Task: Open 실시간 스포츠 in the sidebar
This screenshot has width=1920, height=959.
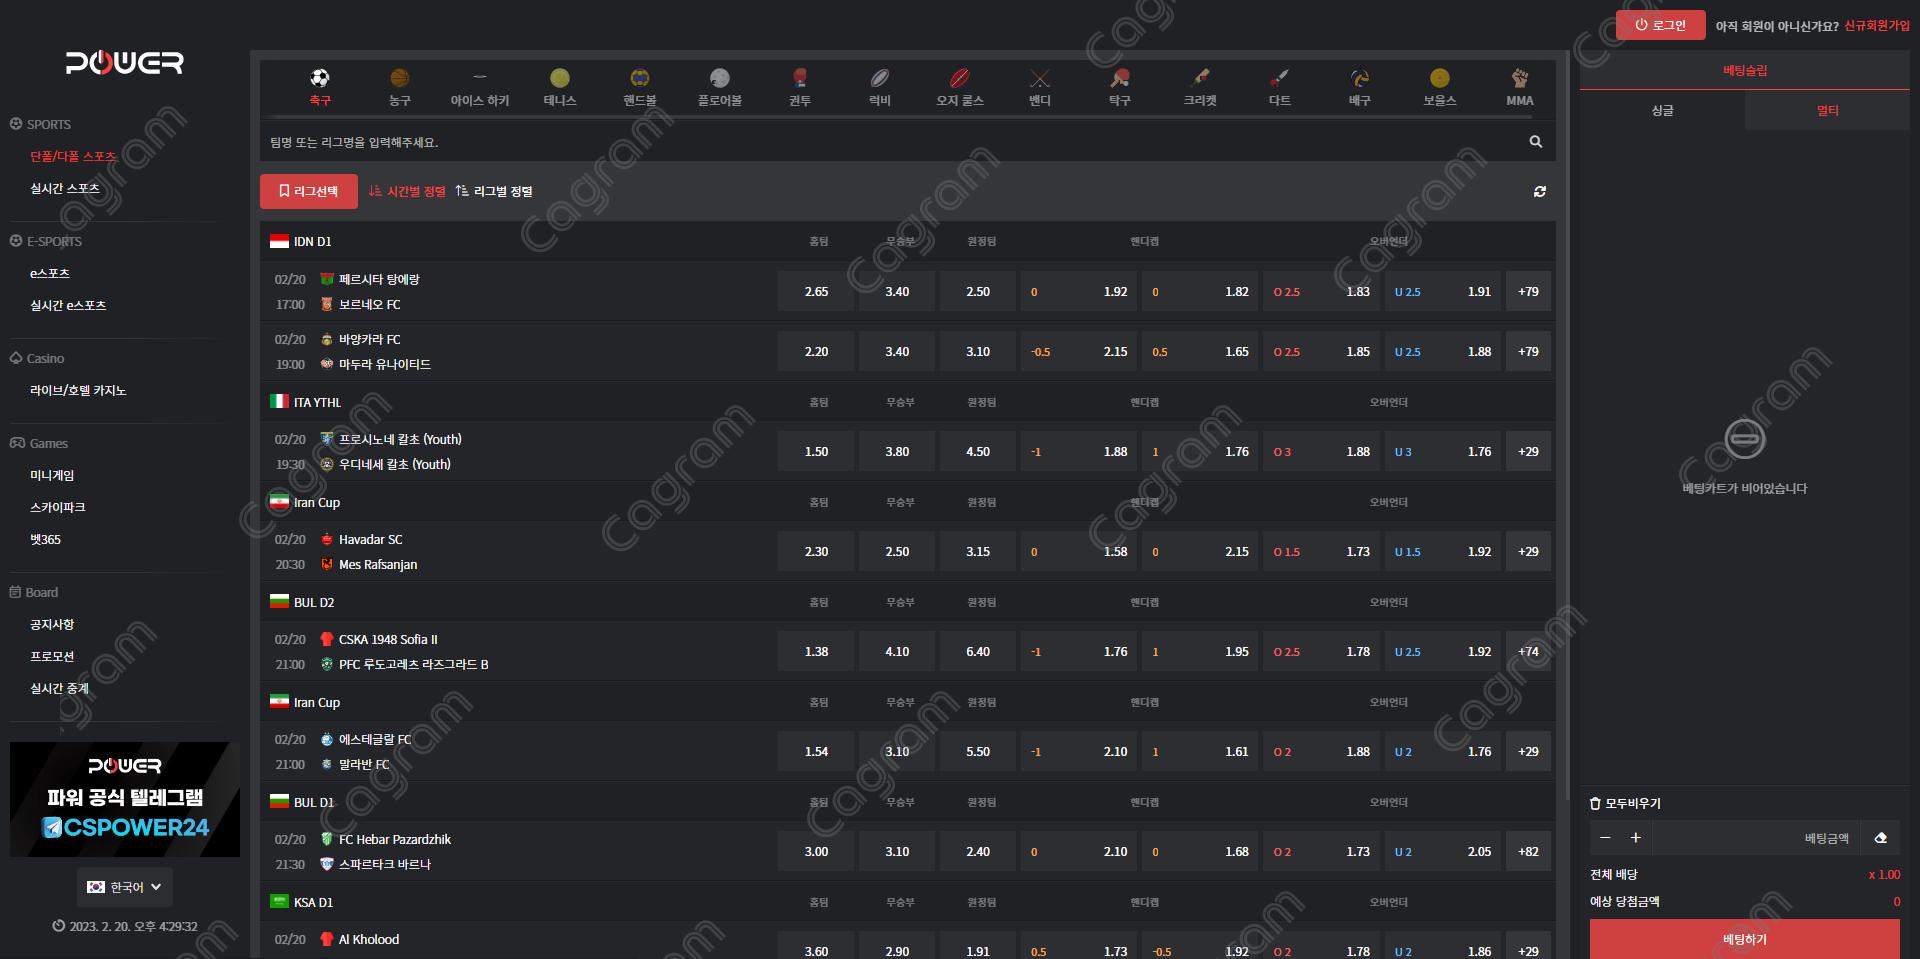Action: click(64, 188)
